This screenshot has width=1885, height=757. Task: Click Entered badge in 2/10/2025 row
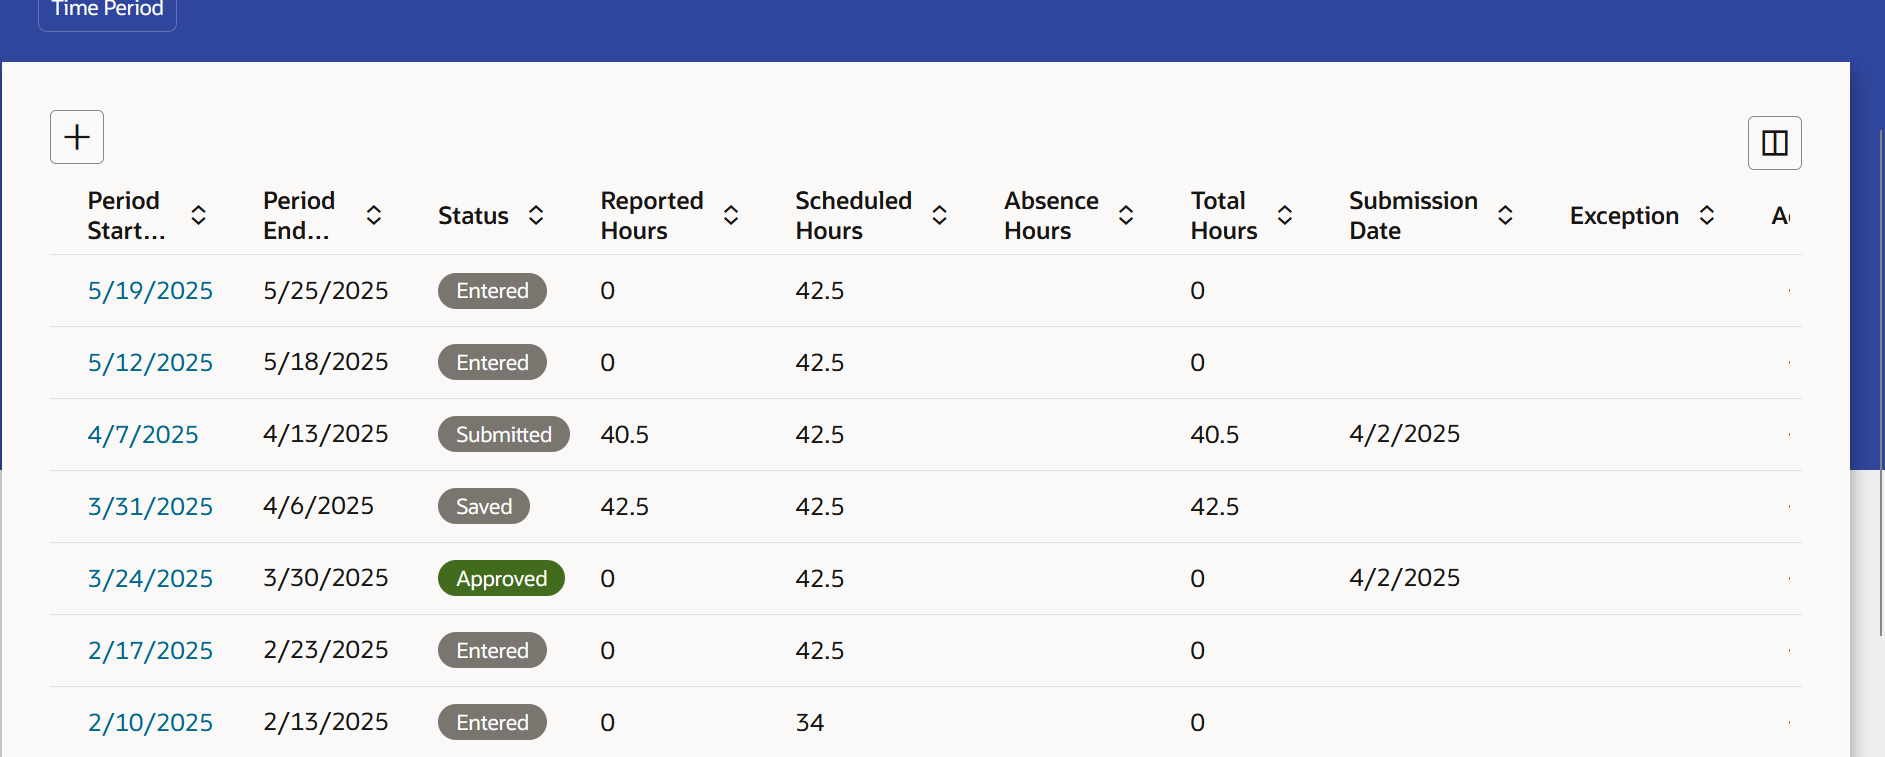(x=492, y=722)
